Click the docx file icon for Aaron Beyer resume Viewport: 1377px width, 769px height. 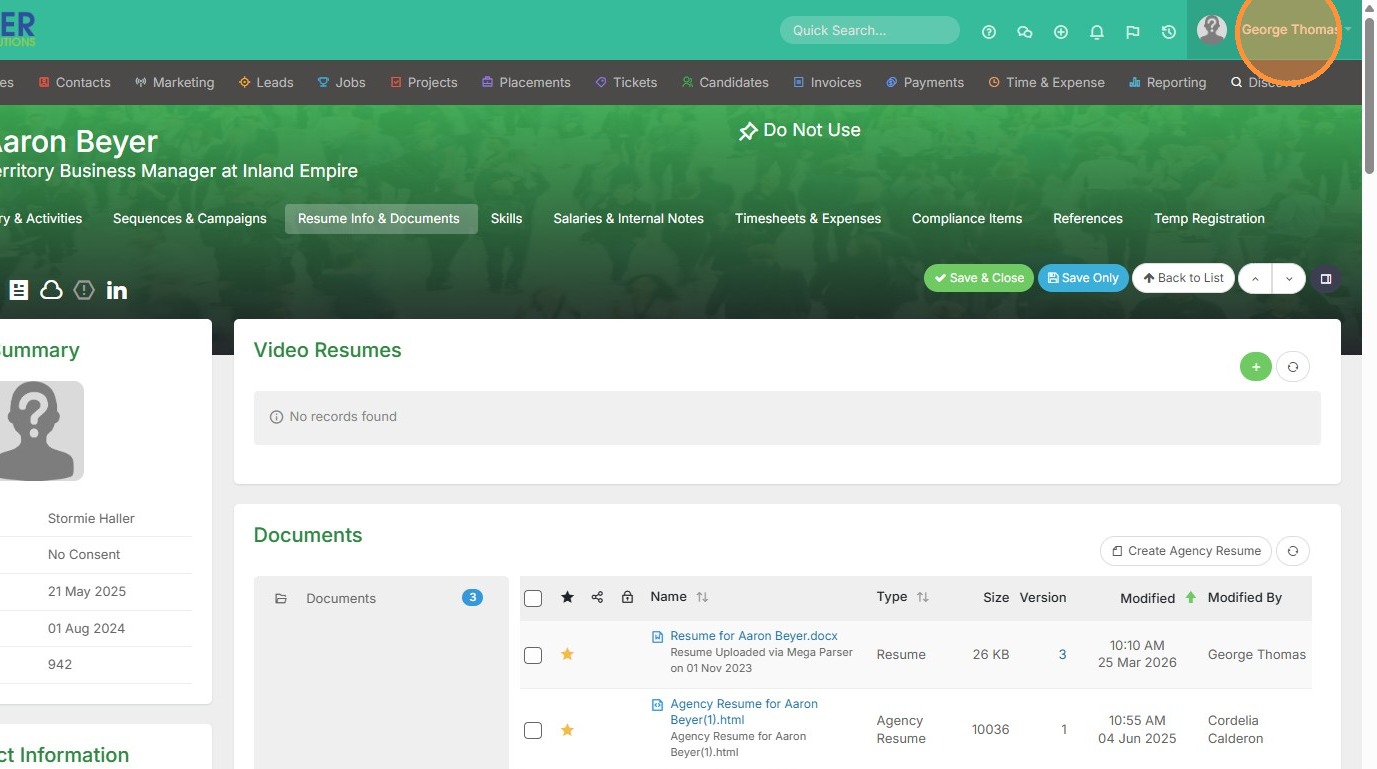point(657,637)
